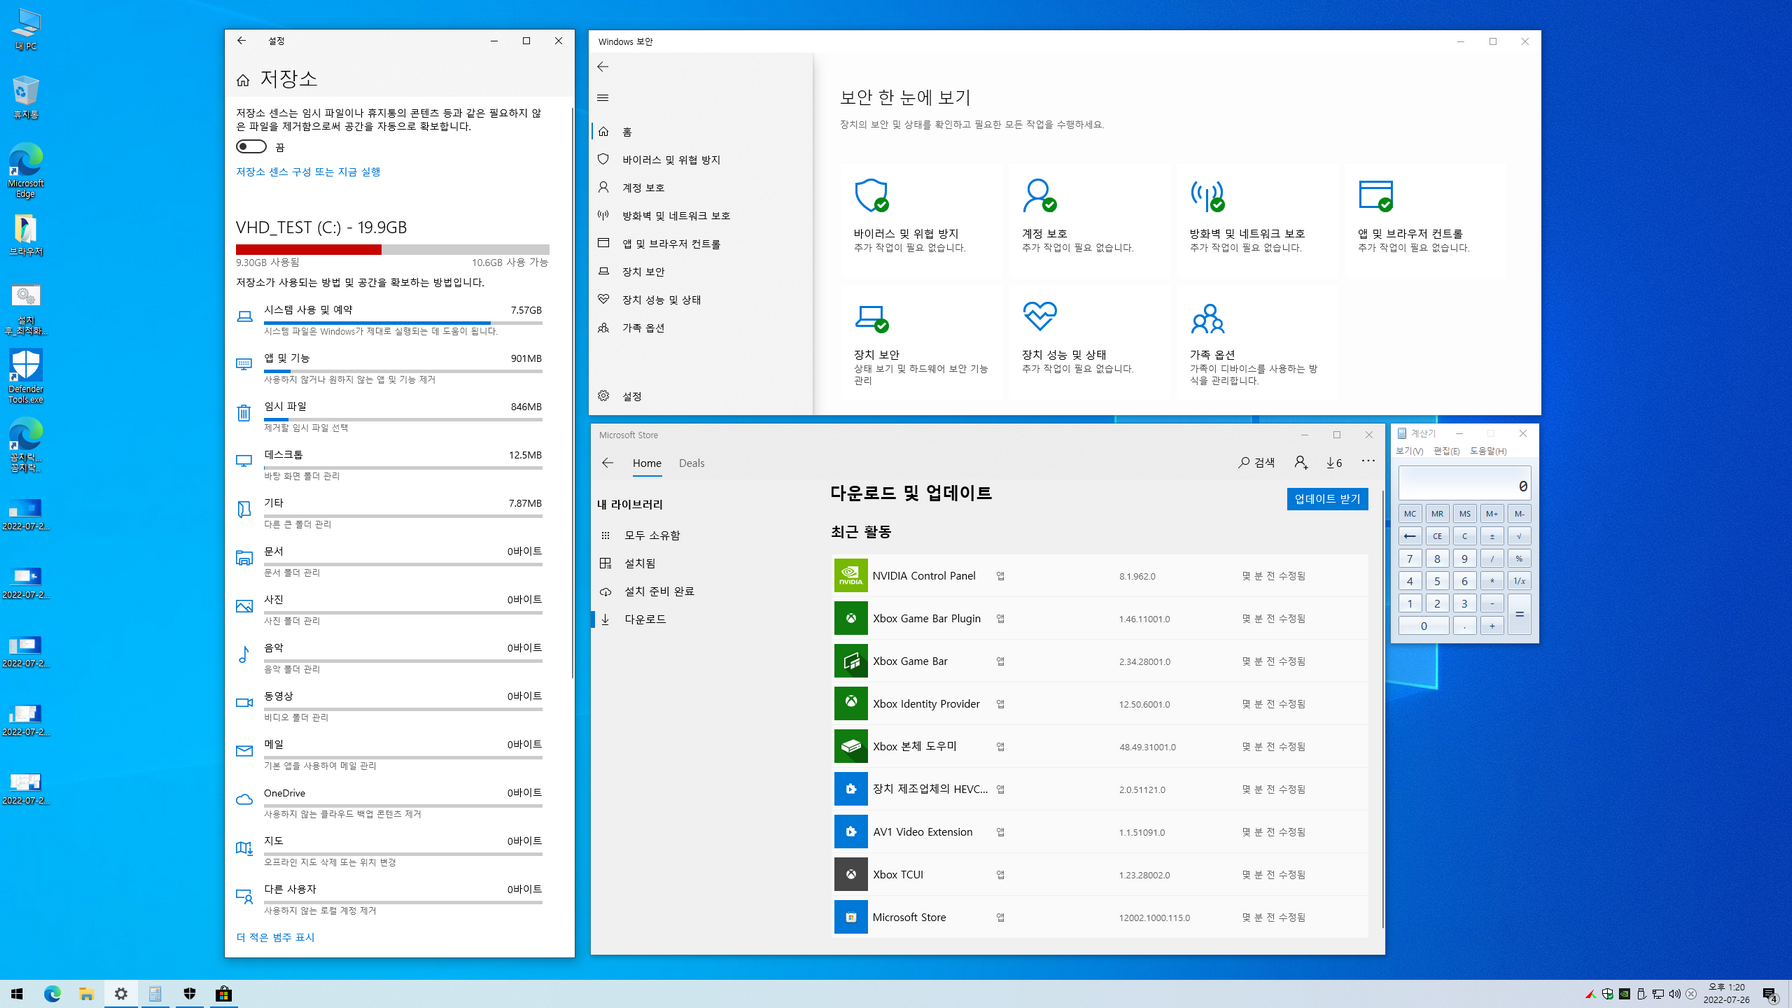Select 홈 in Windows 보안 sidebar

[x=701, y=132]
